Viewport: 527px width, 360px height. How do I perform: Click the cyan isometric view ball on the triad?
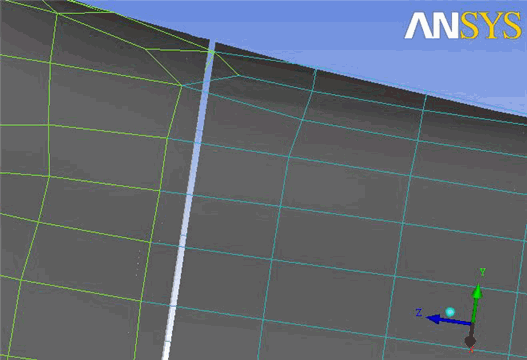(x=450, y=312)
